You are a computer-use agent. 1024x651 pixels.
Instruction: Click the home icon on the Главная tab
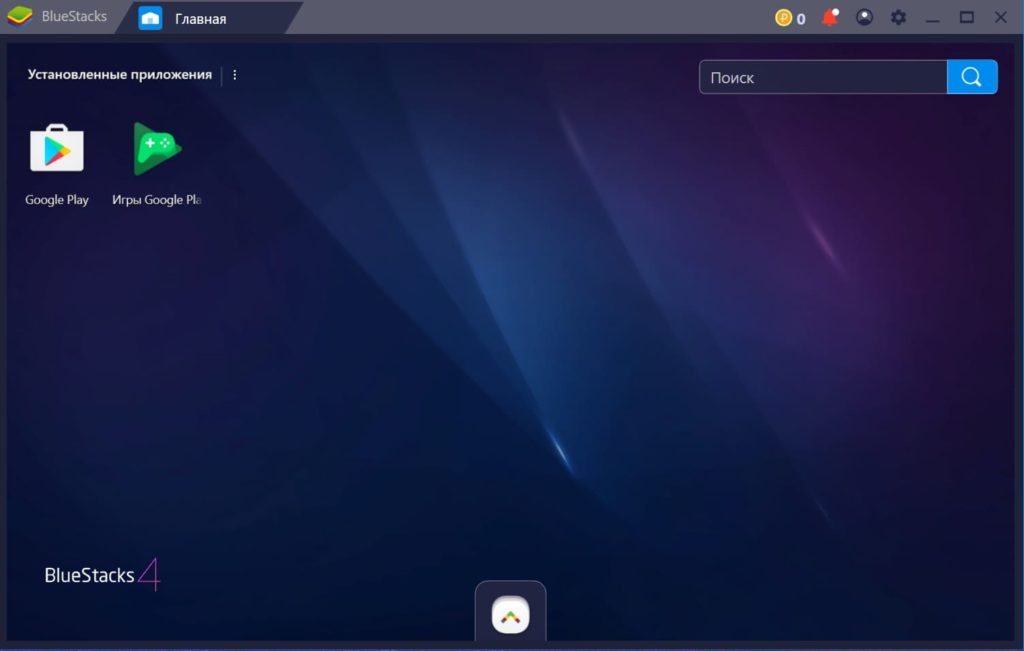[x=149, y=17]
